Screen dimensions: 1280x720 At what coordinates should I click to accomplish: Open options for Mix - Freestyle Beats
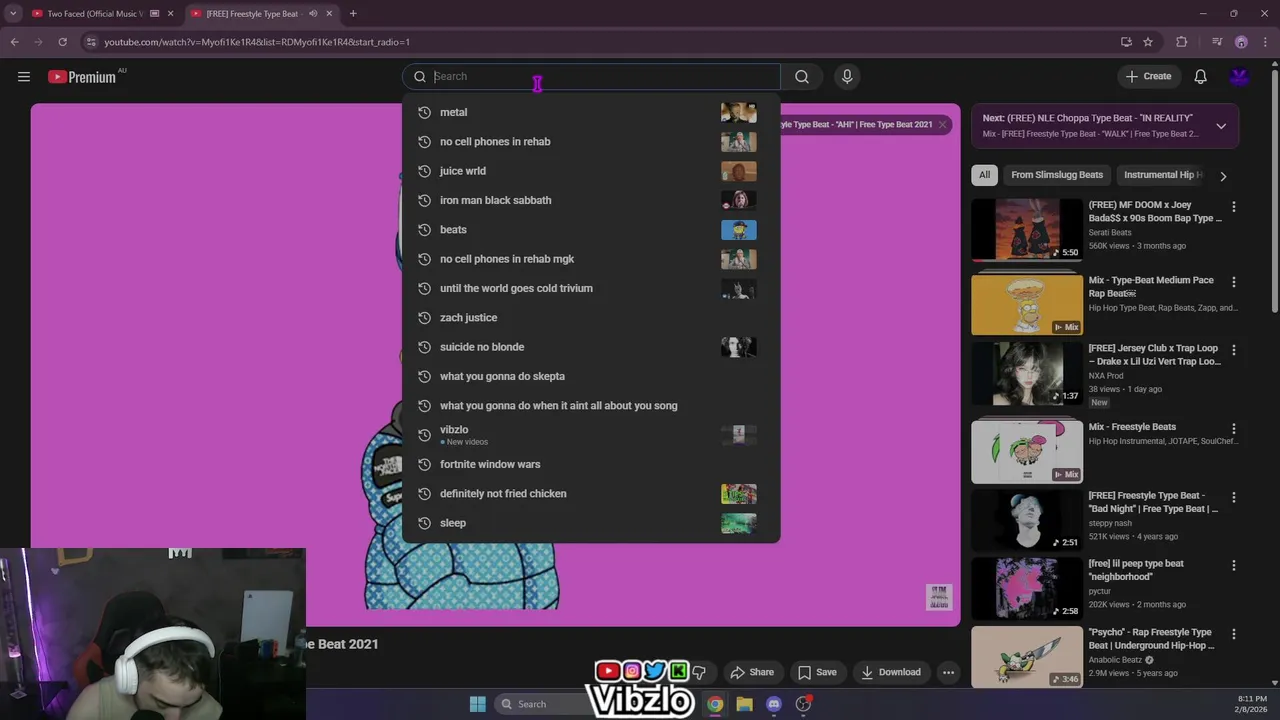pos(1234,429)
